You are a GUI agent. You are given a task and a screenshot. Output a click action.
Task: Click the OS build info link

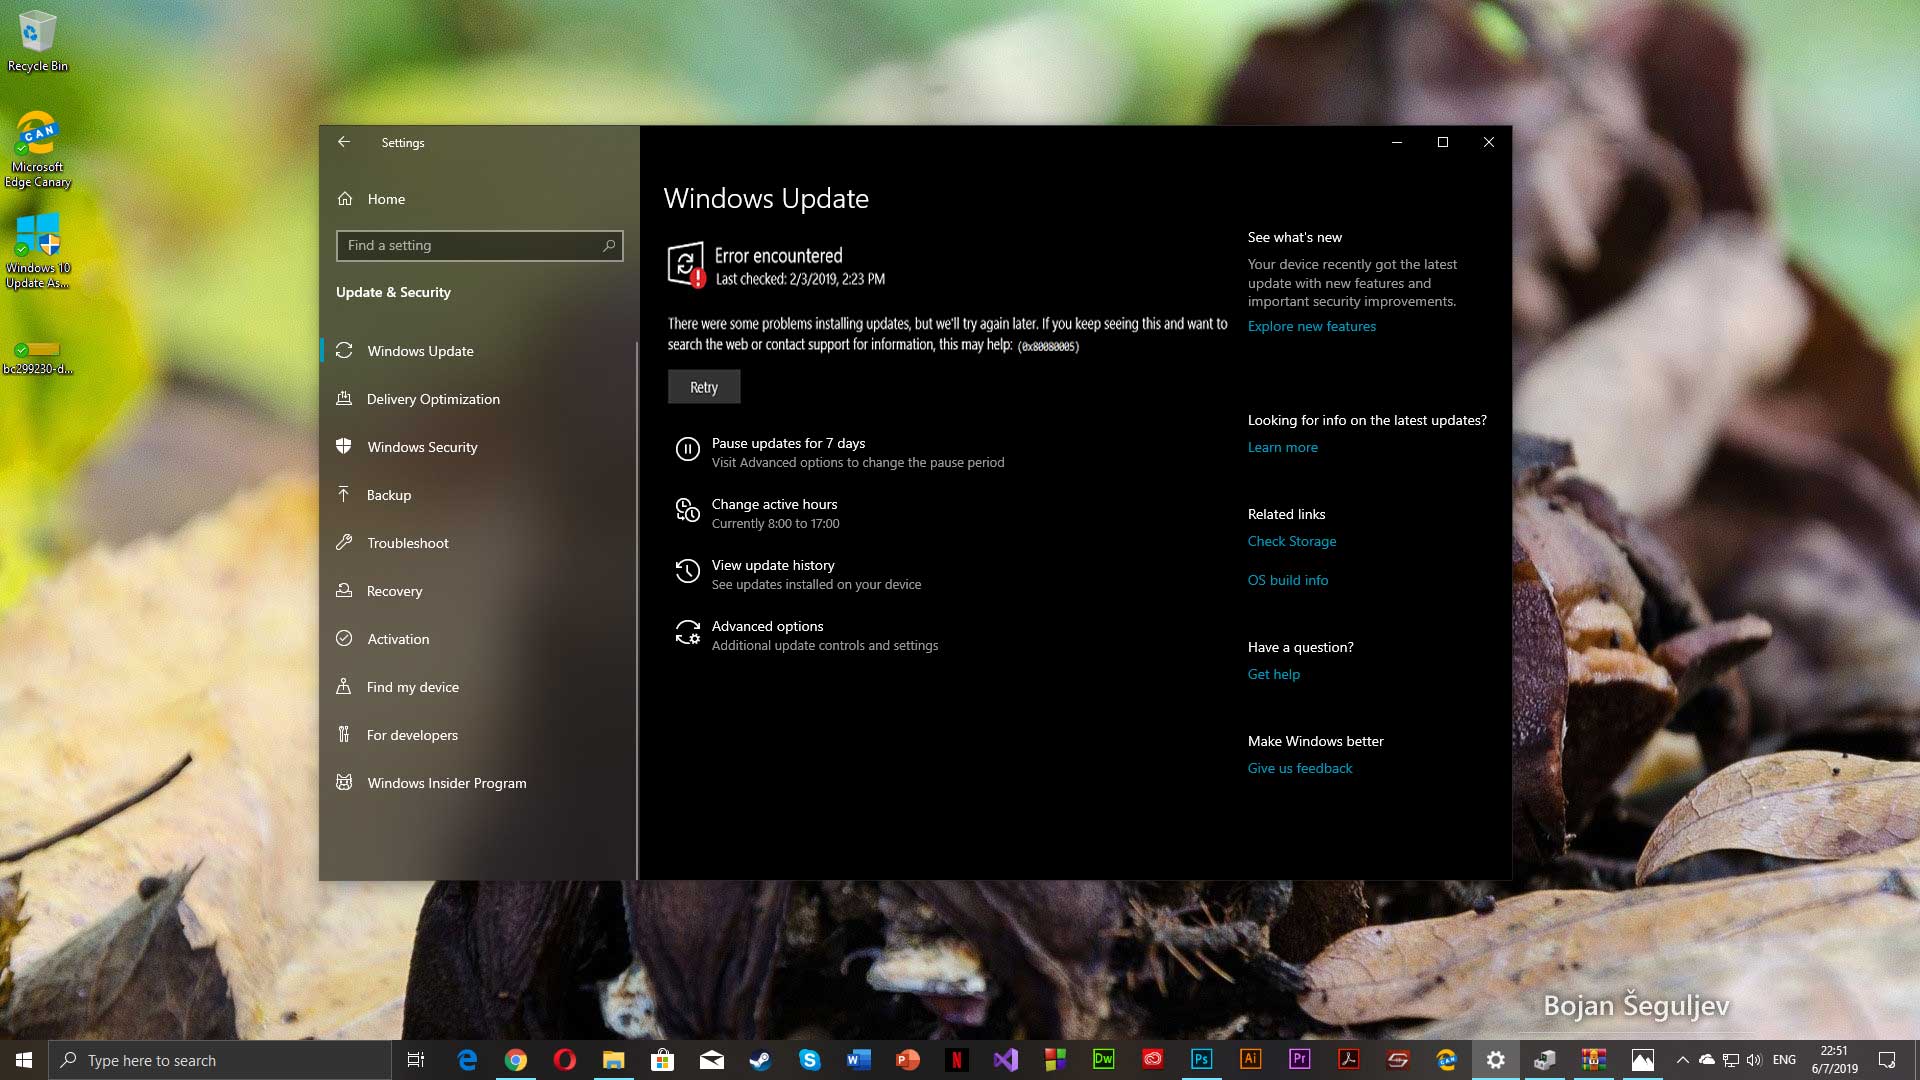point(1287,580)
